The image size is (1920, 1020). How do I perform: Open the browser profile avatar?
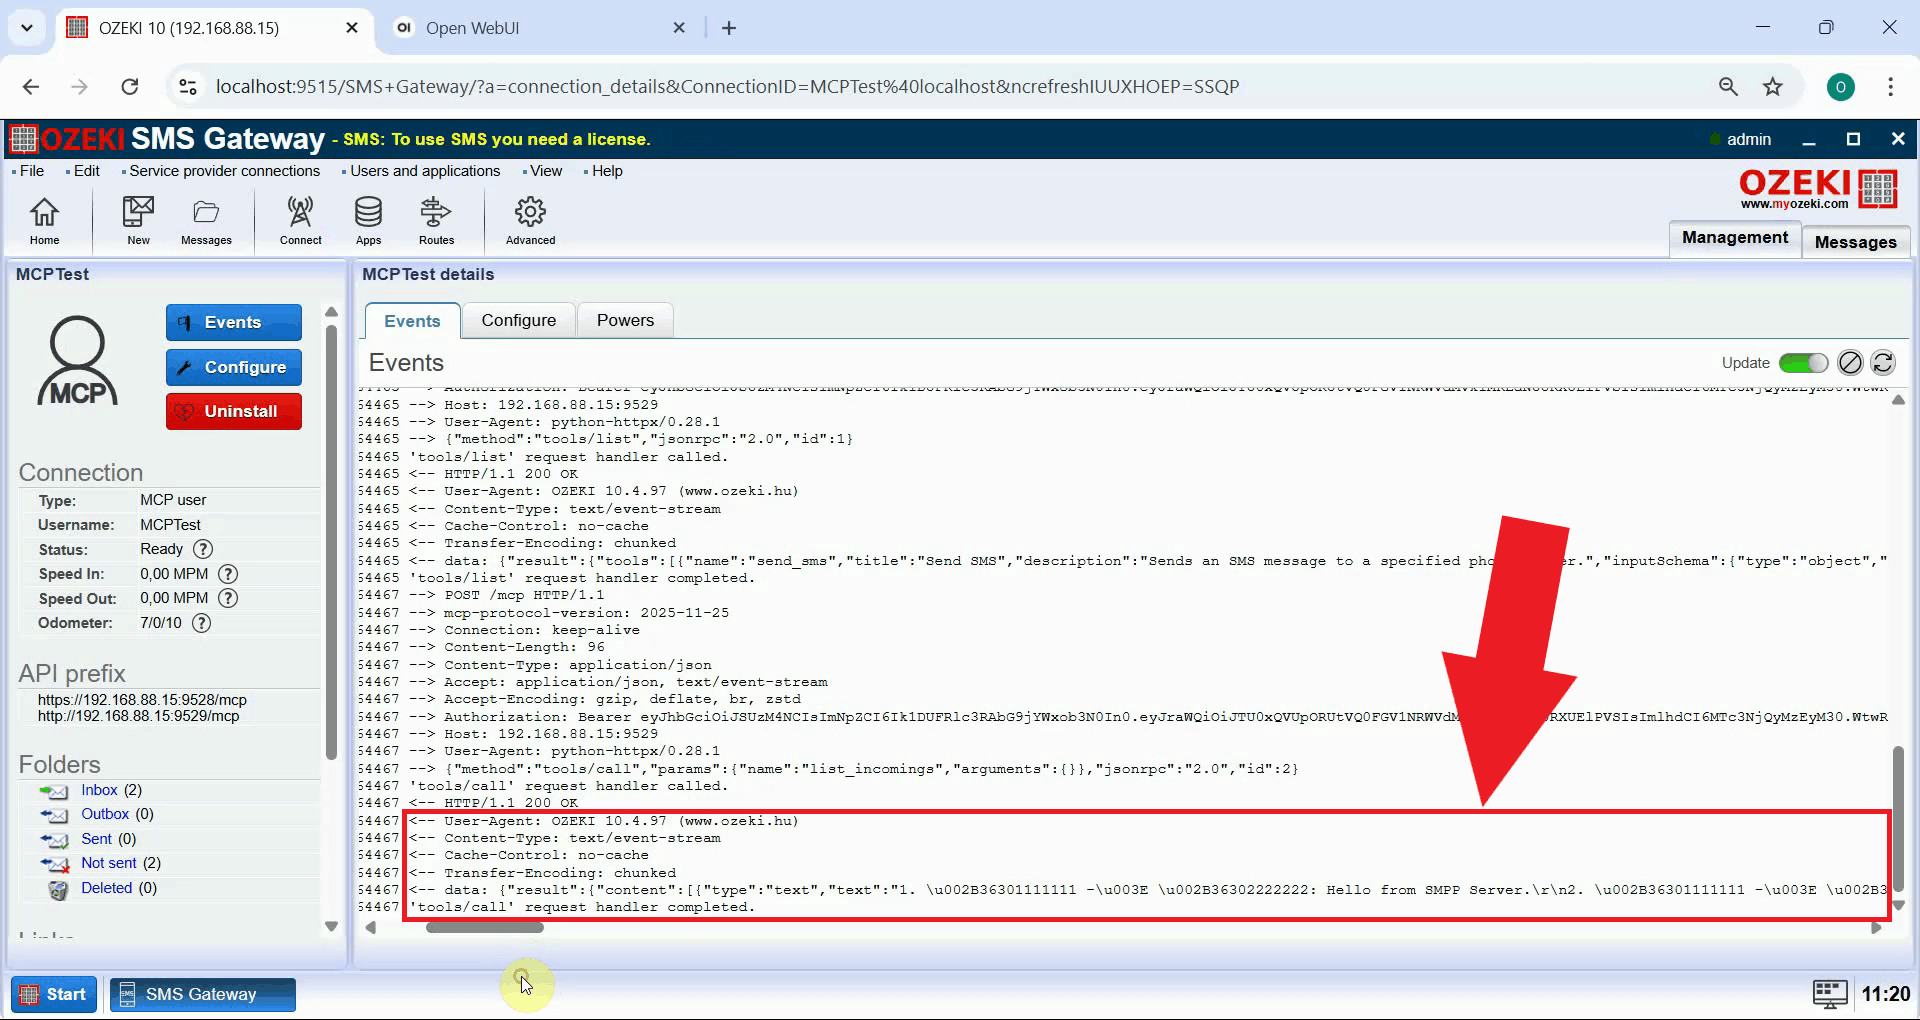(1840, 87)
